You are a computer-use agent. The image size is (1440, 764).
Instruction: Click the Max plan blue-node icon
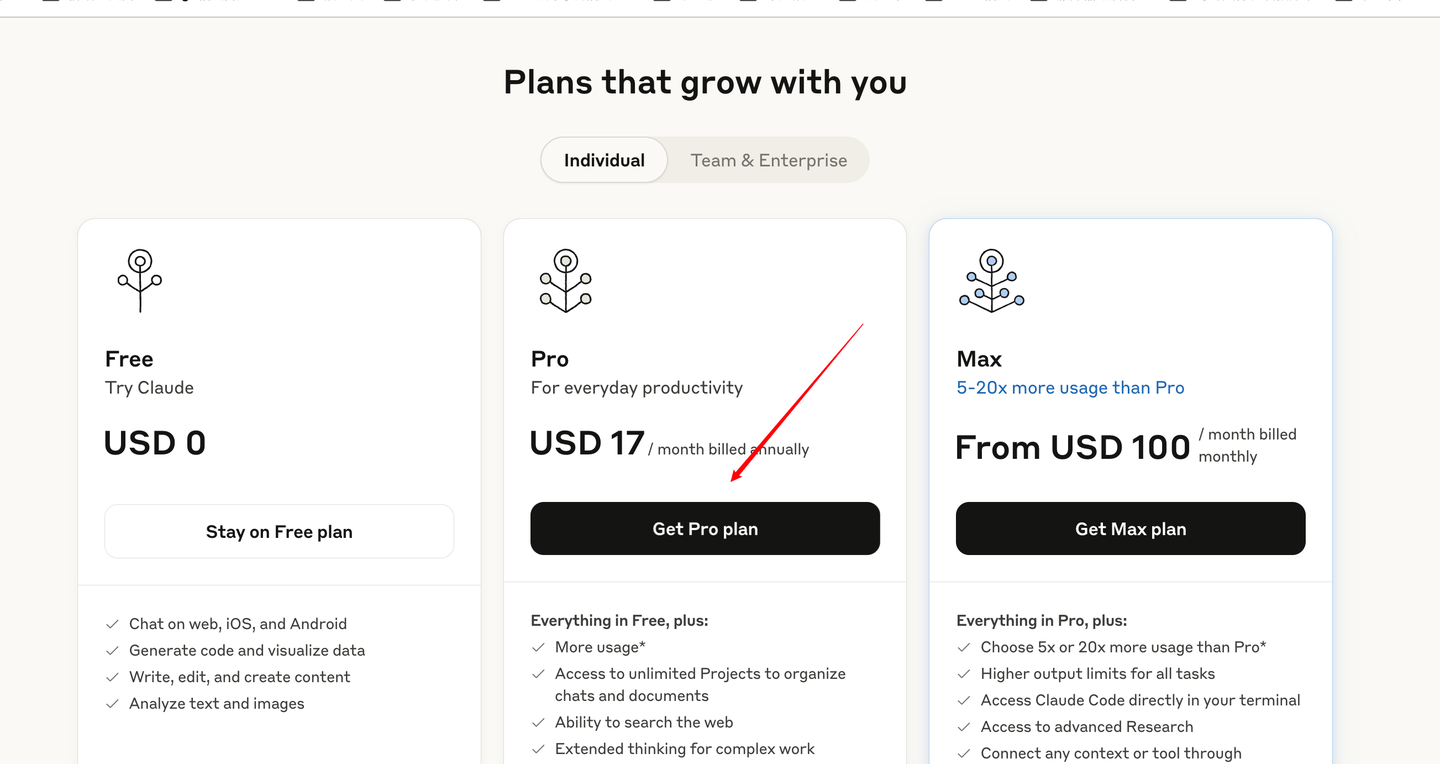(991, 280)
